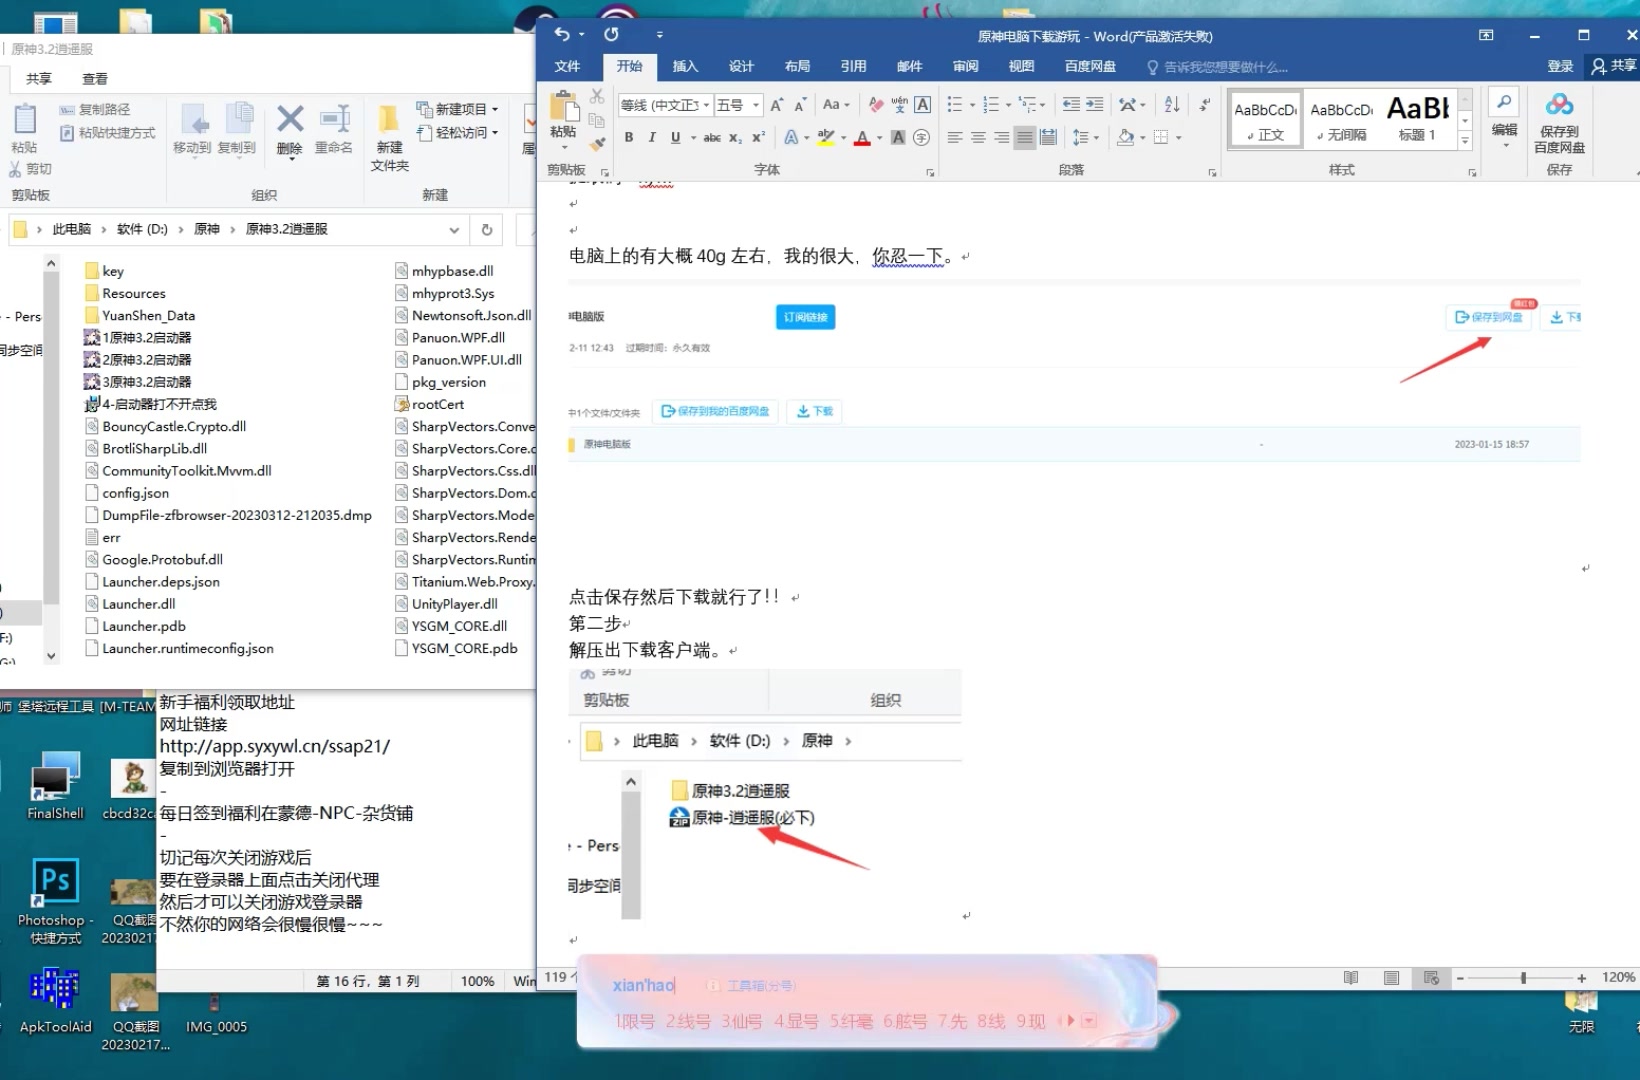Click the Enclose Characters circled icon
1640x1080 pixels.
922,137
